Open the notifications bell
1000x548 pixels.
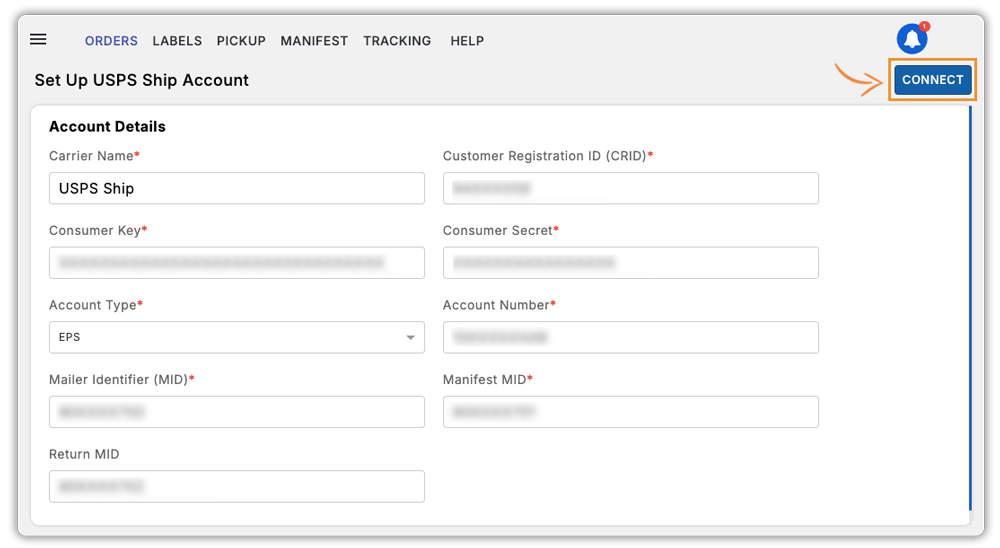tap(912, 39)
